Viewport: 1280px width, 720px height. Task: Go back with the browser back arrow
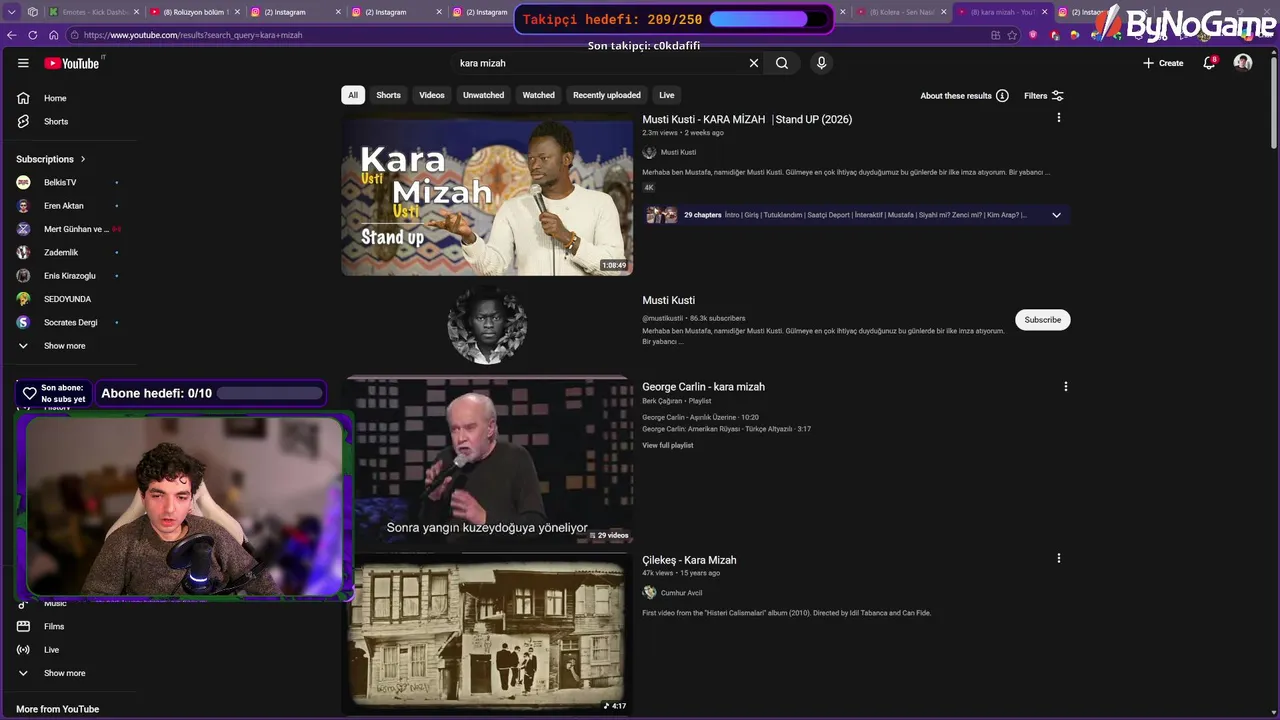coord(12,35)
